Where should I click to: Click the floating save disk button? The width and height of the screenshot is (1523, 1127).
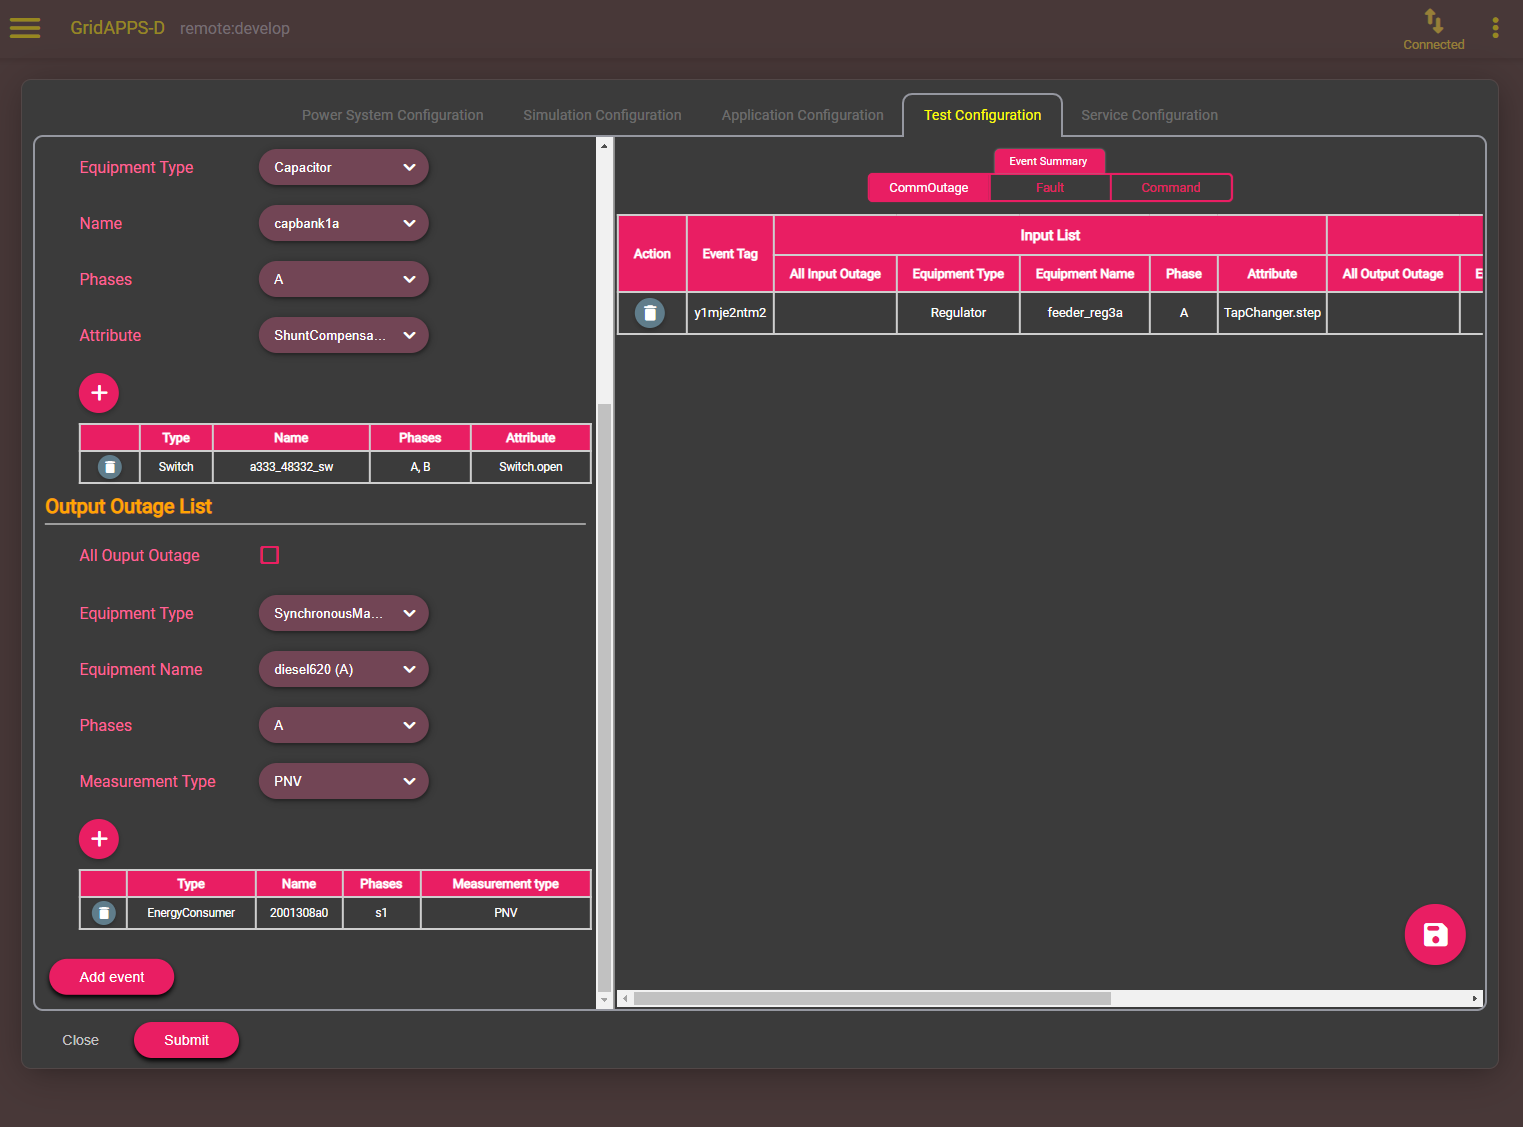pyautogui.click(x=1435, y=935)
